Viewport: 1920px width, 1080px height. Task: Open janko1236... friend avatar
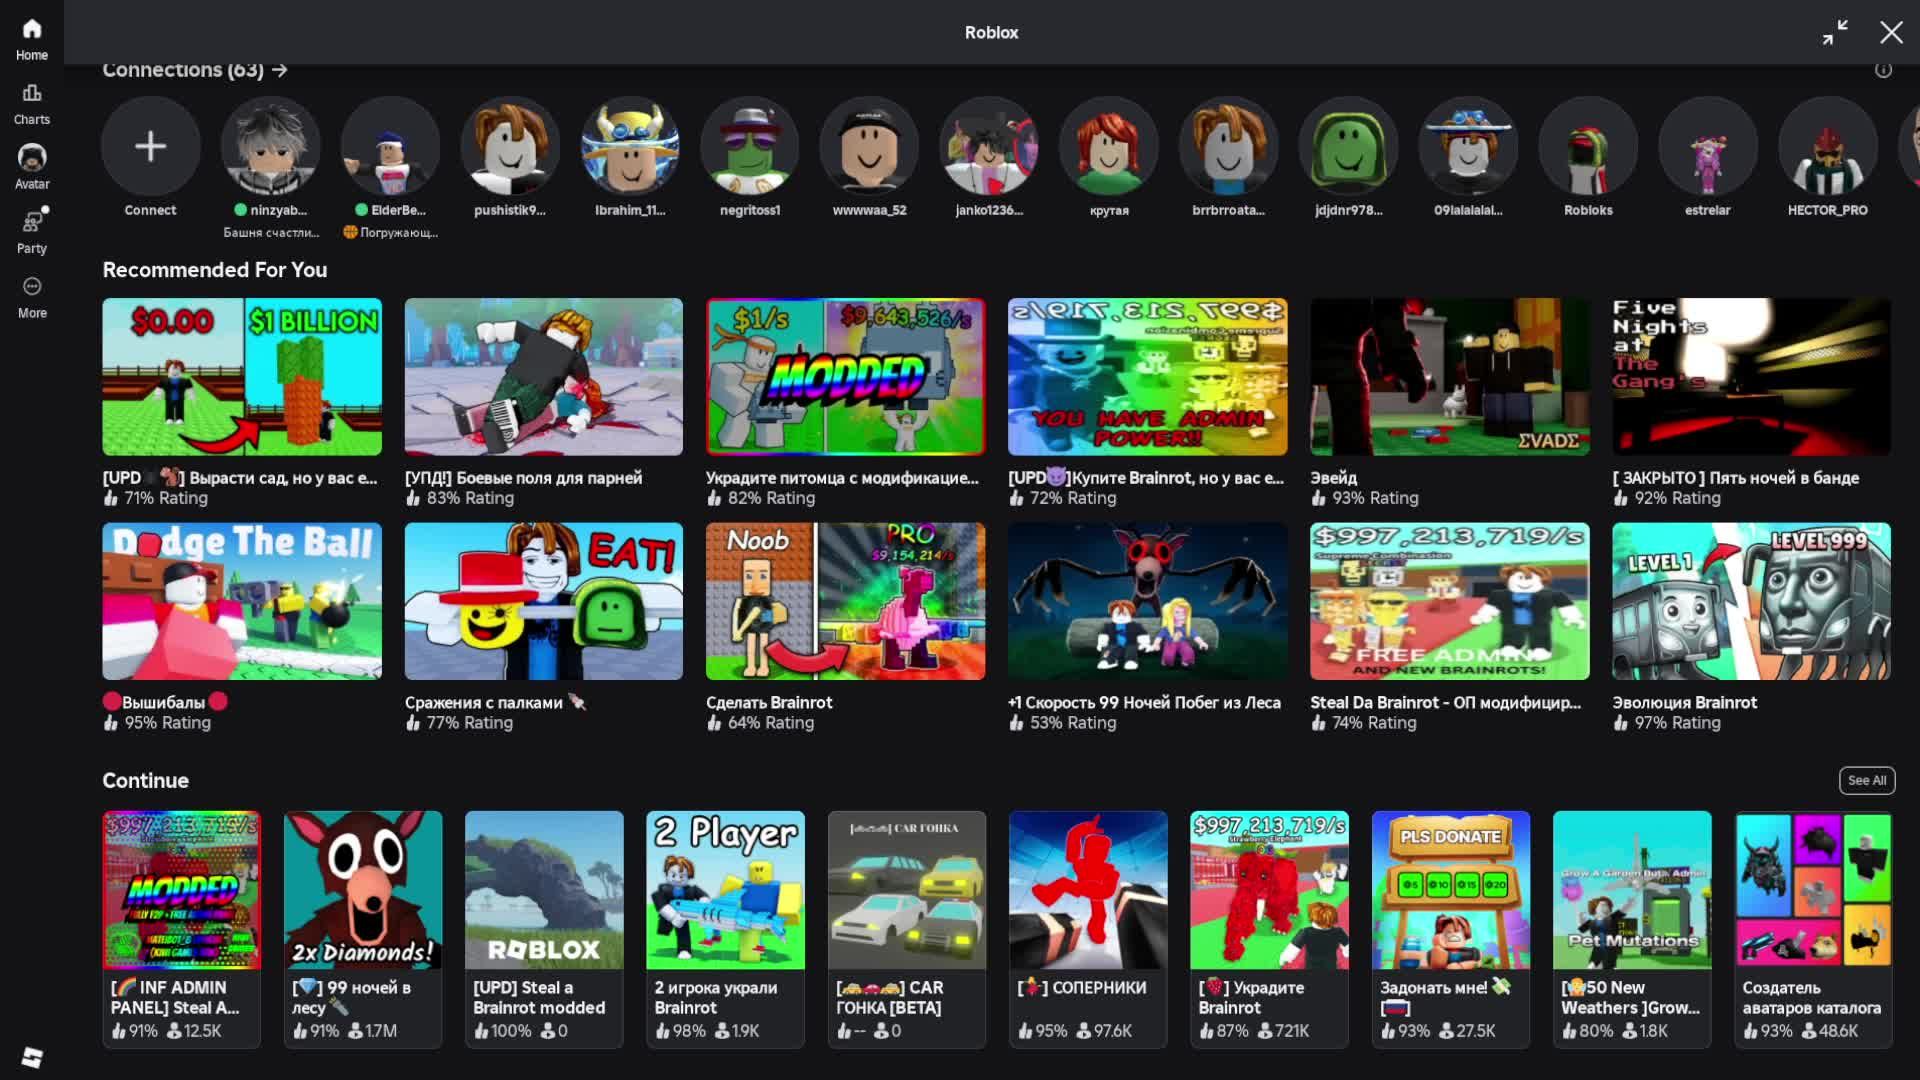pyautogui.click(x=989, y=146)
